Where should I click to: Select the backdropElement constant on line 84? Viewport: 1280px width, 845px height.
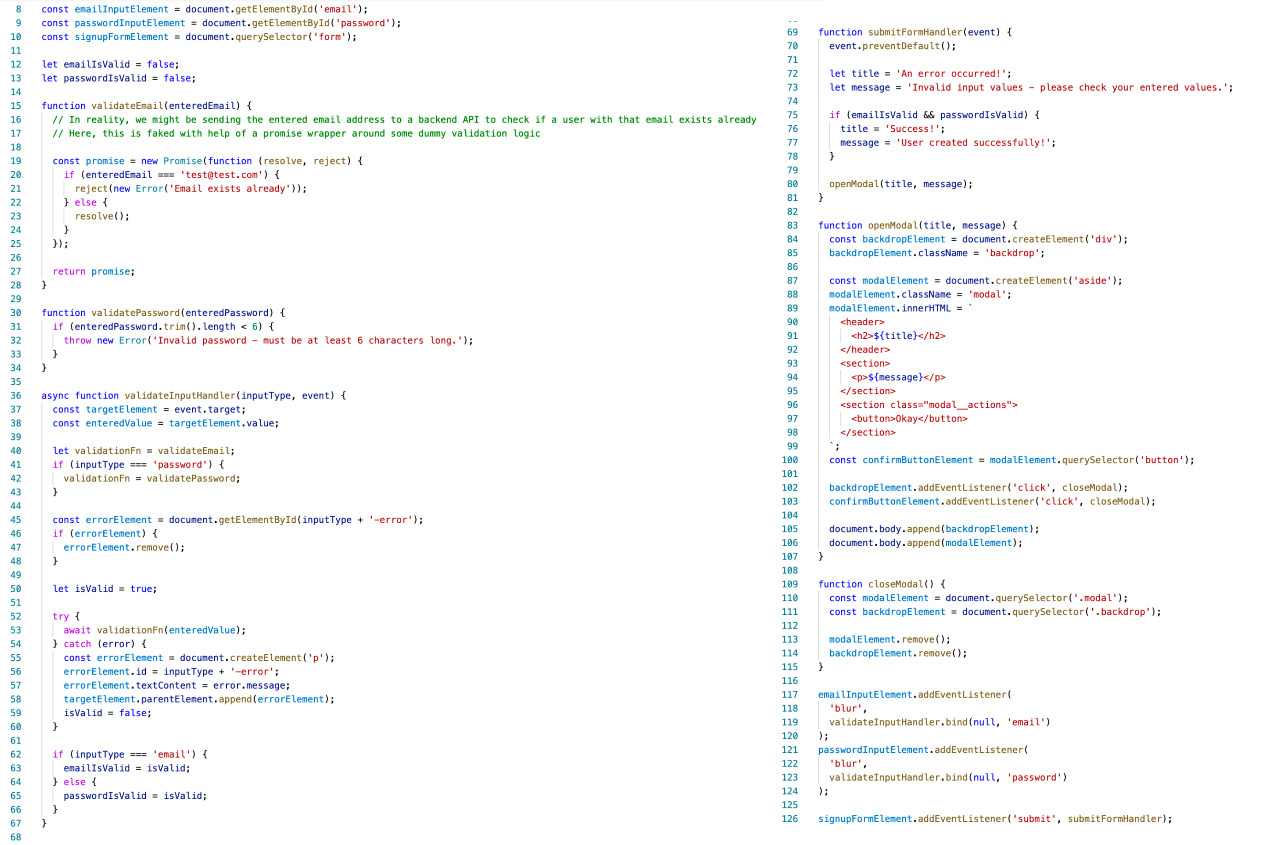coord(901,238)
